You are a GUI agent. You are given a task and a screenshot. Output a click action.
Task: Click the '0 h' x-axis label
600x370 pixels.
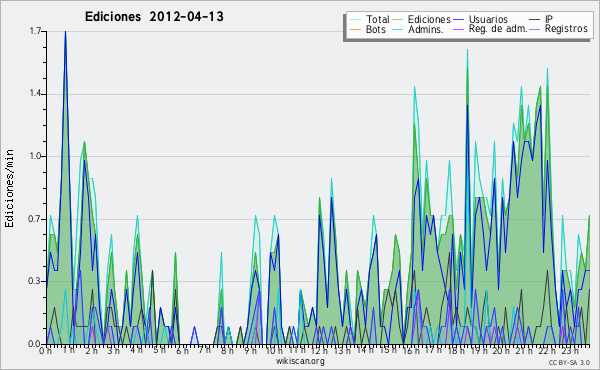46,351
